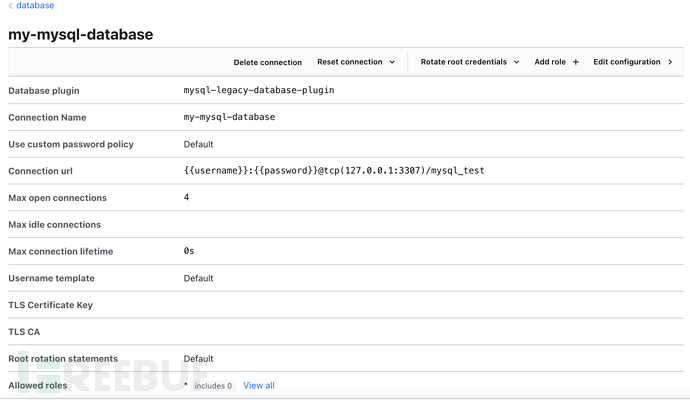Click the plus icon beside Add role

576,62
